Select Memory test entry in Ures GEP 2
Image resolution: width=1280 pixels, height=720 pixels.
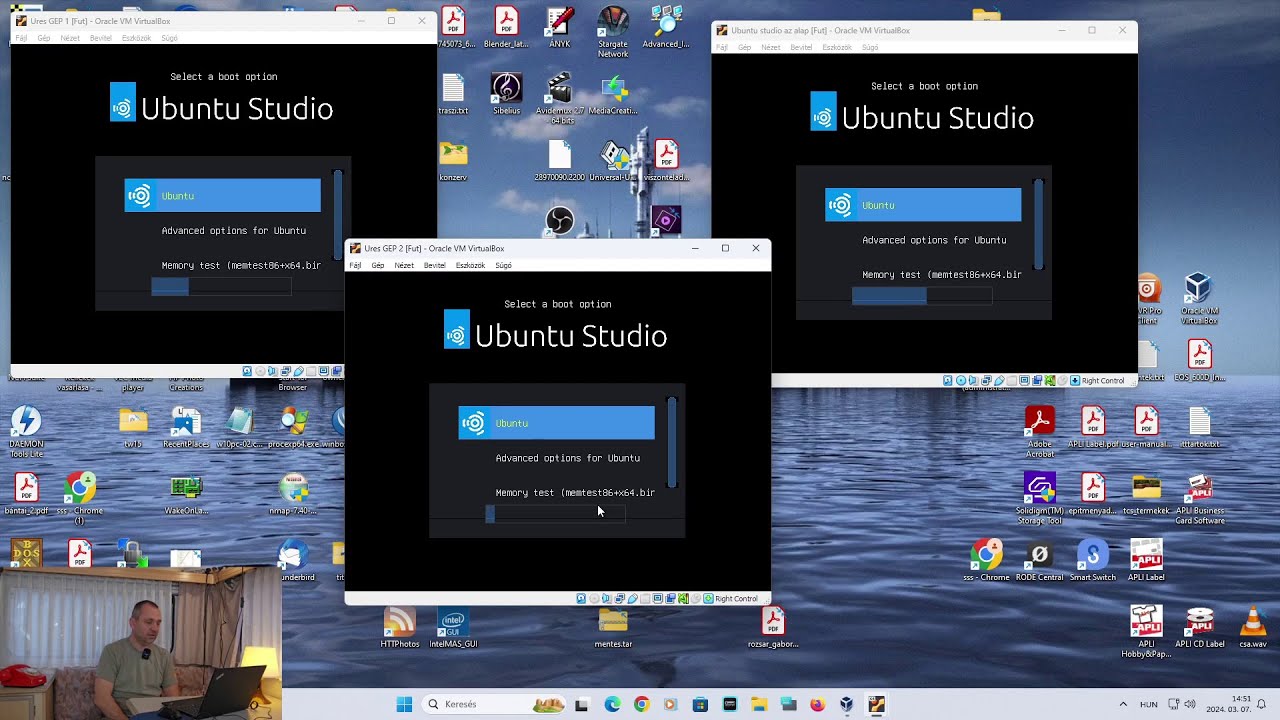click(x=575, y=493)
